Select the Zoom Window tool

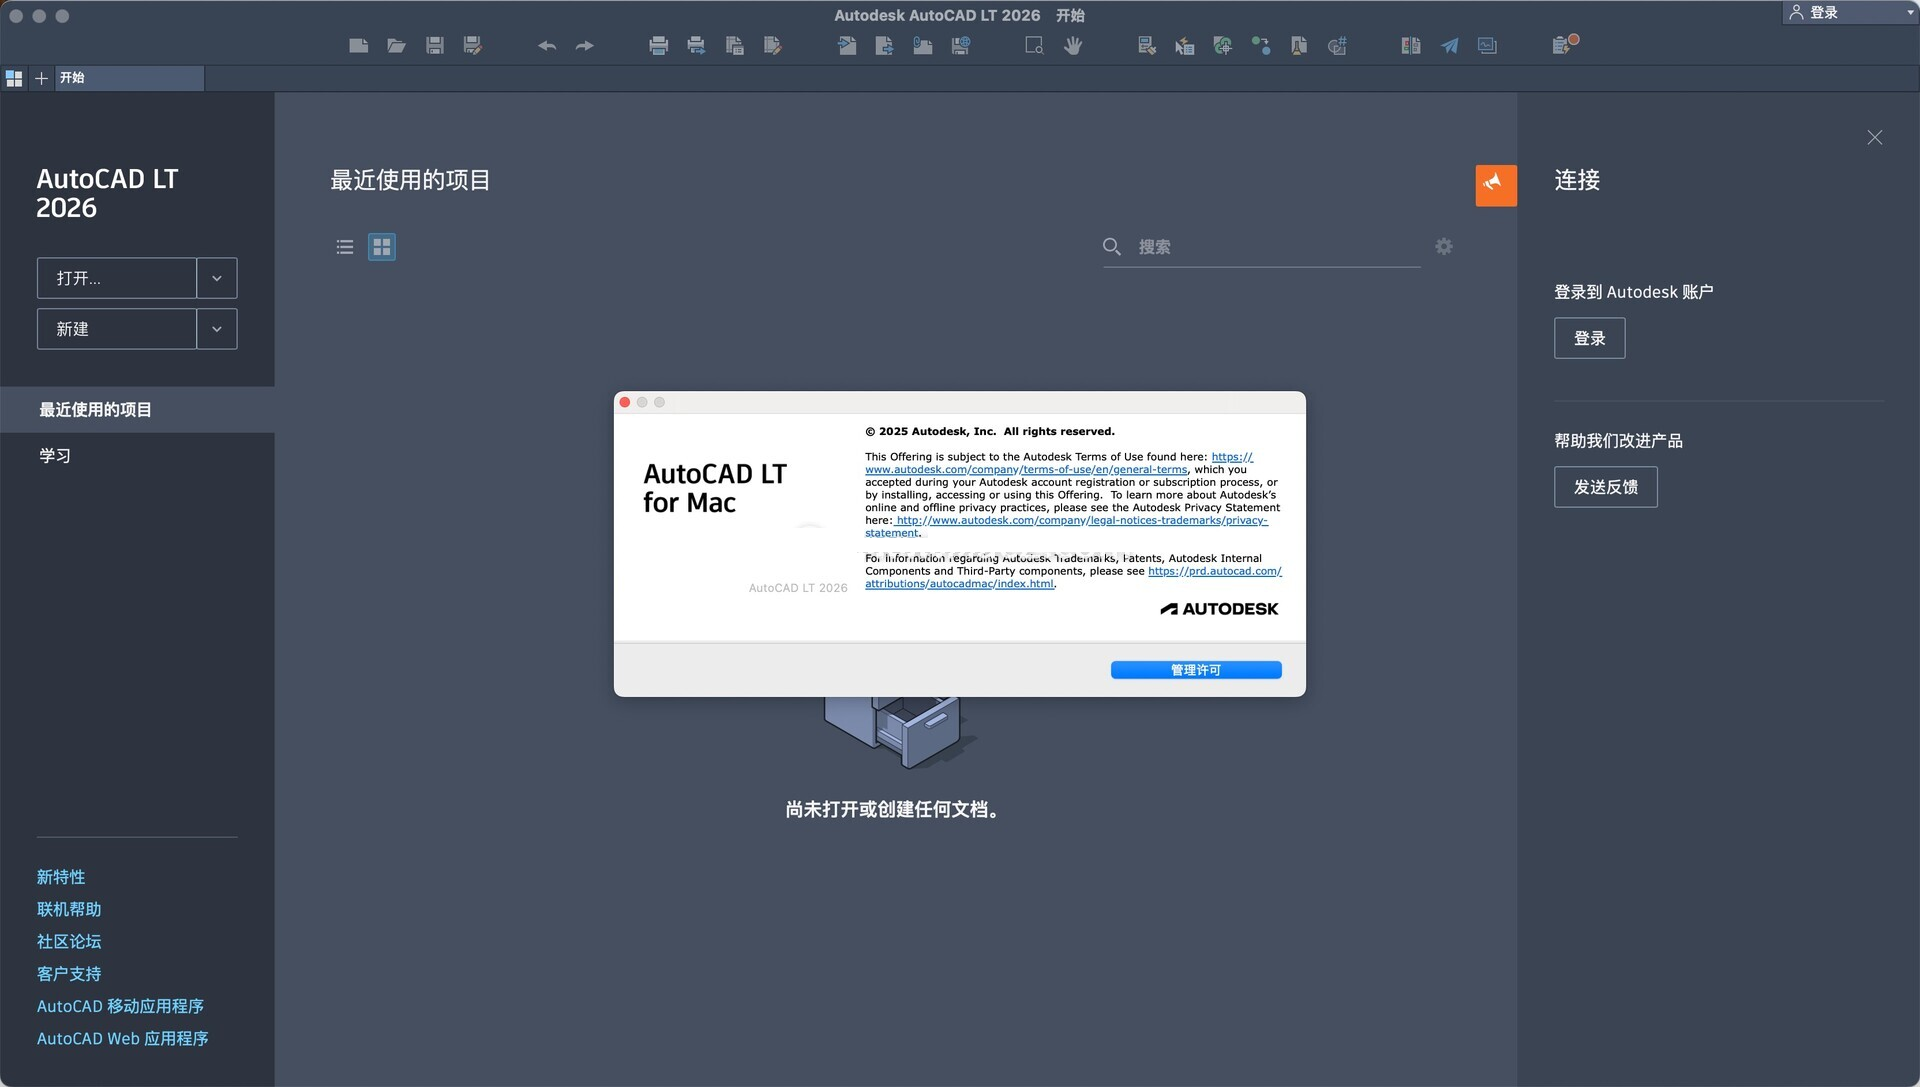point(1033,45)
